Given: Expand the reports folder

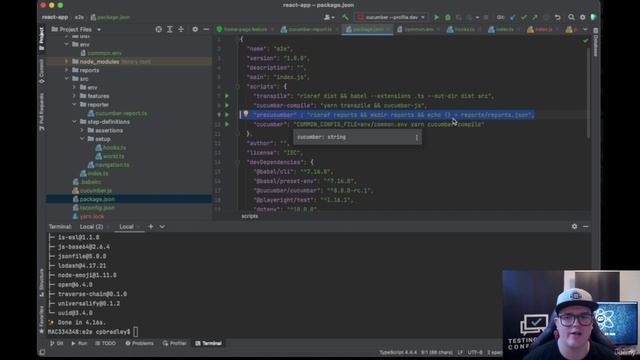Looking at the screenshot, I should coord(67,70).
